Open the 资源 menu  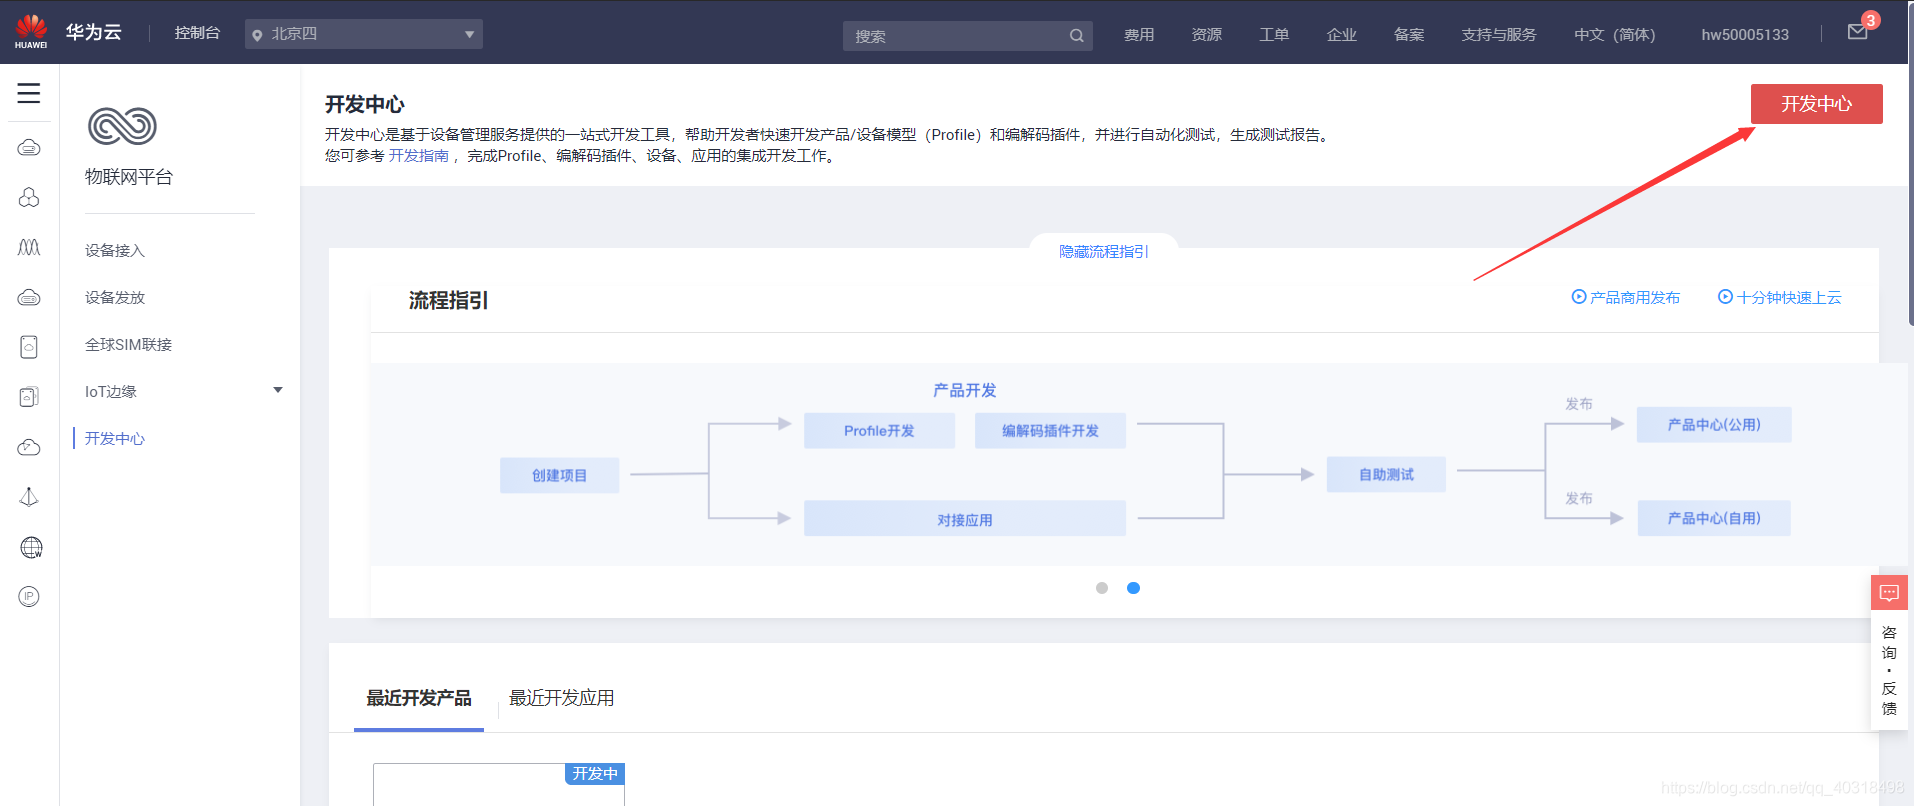pyautogui.click(x=1207, y=35)
